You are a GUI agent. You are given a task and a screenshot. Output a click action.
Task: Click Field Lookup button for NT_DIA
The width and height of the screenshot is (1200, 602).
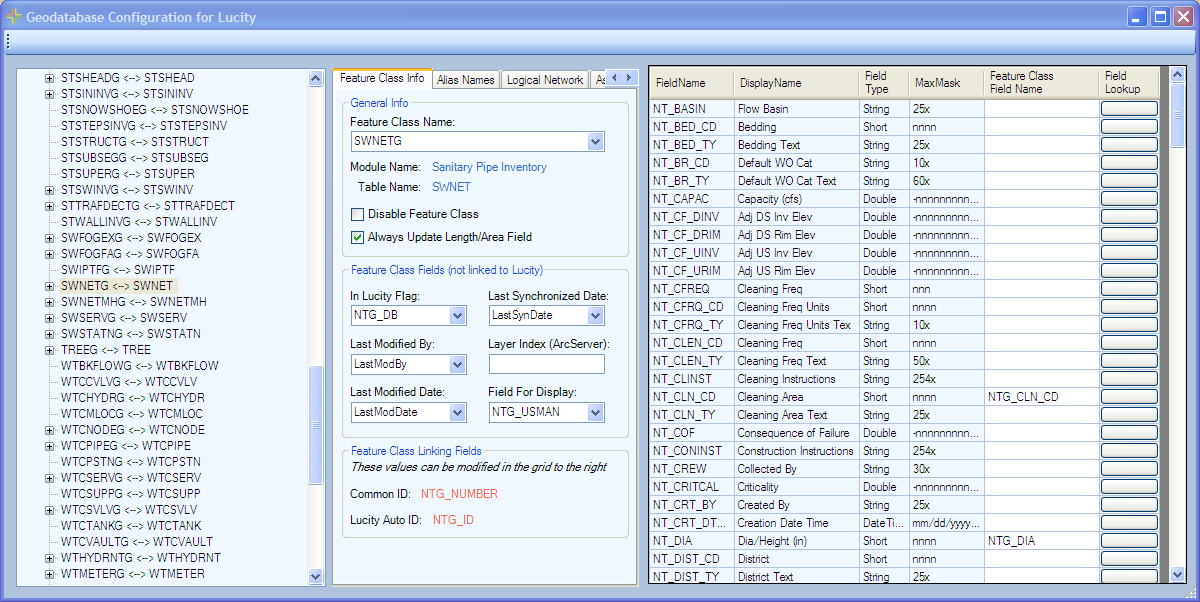(1129, 540)
